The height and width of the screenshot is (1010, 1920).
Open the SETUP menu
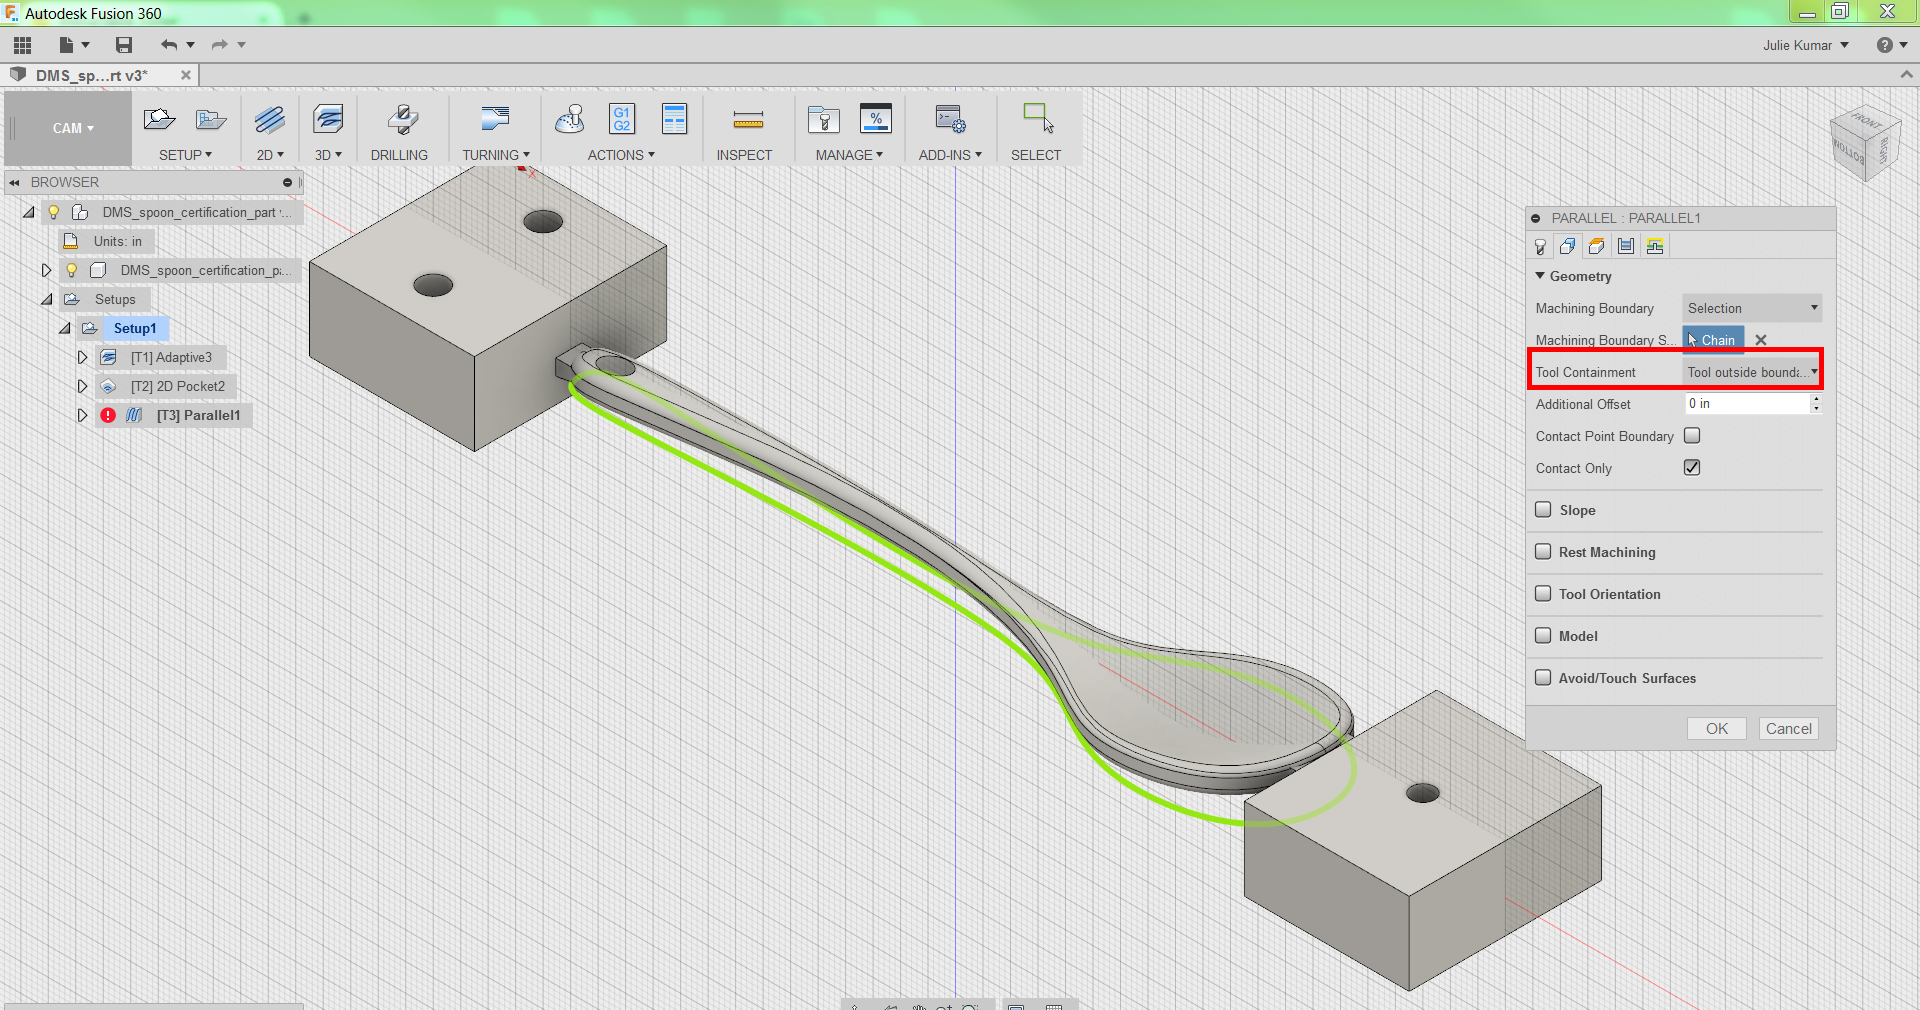pyautogui.click(x=185, y=155)
